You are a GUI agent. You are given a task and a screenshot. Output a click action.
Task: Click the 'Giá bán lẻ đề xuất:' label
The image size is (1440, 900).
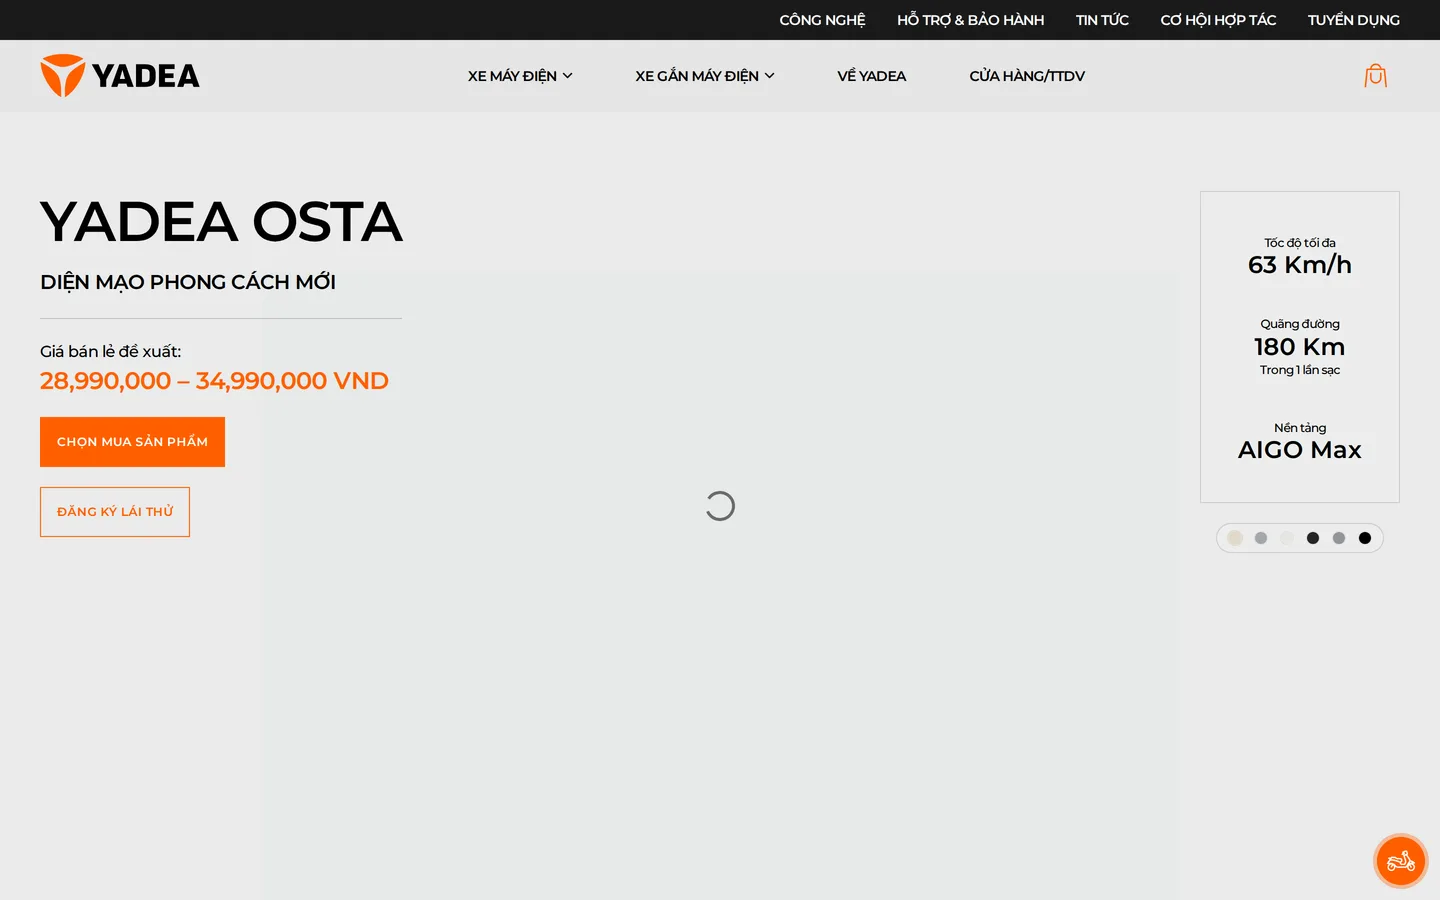pos(111,351)
